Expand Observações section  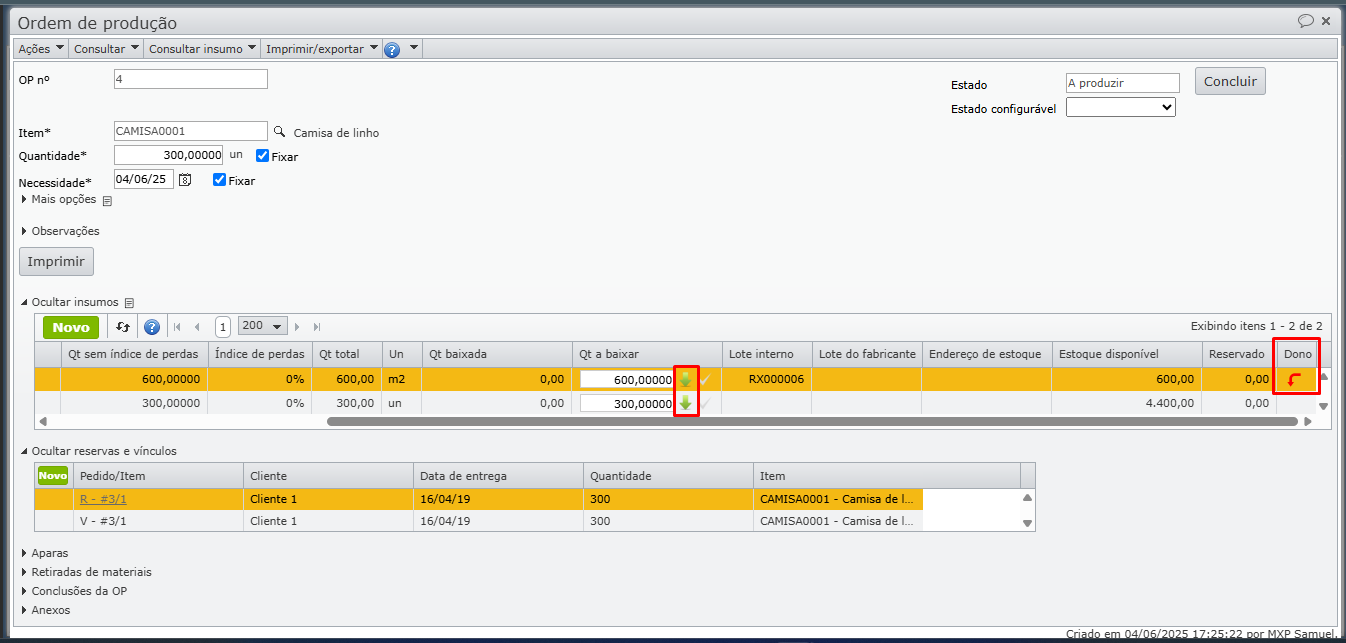[x=60, y=231]
